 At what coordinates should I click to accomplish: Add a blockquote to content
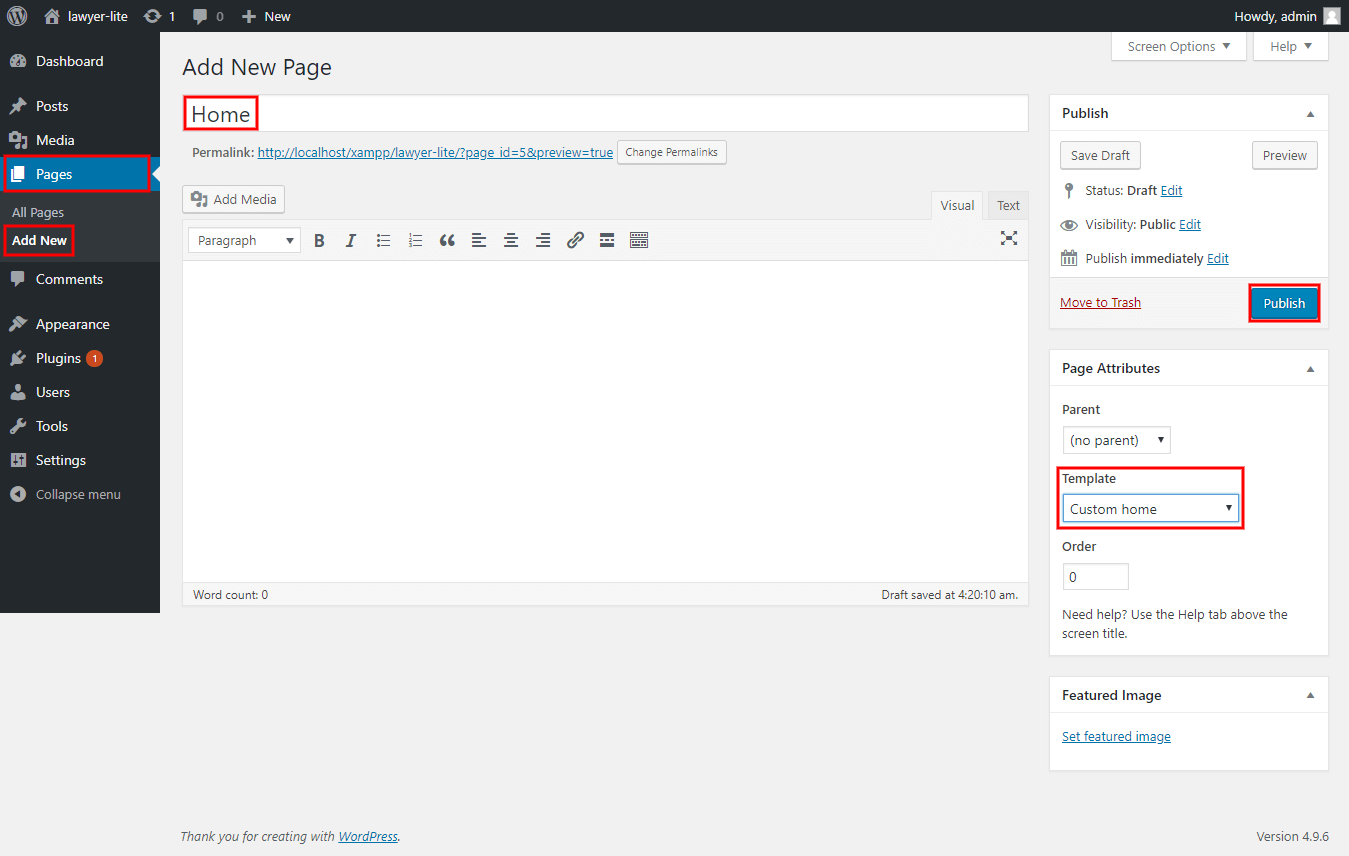447,240
